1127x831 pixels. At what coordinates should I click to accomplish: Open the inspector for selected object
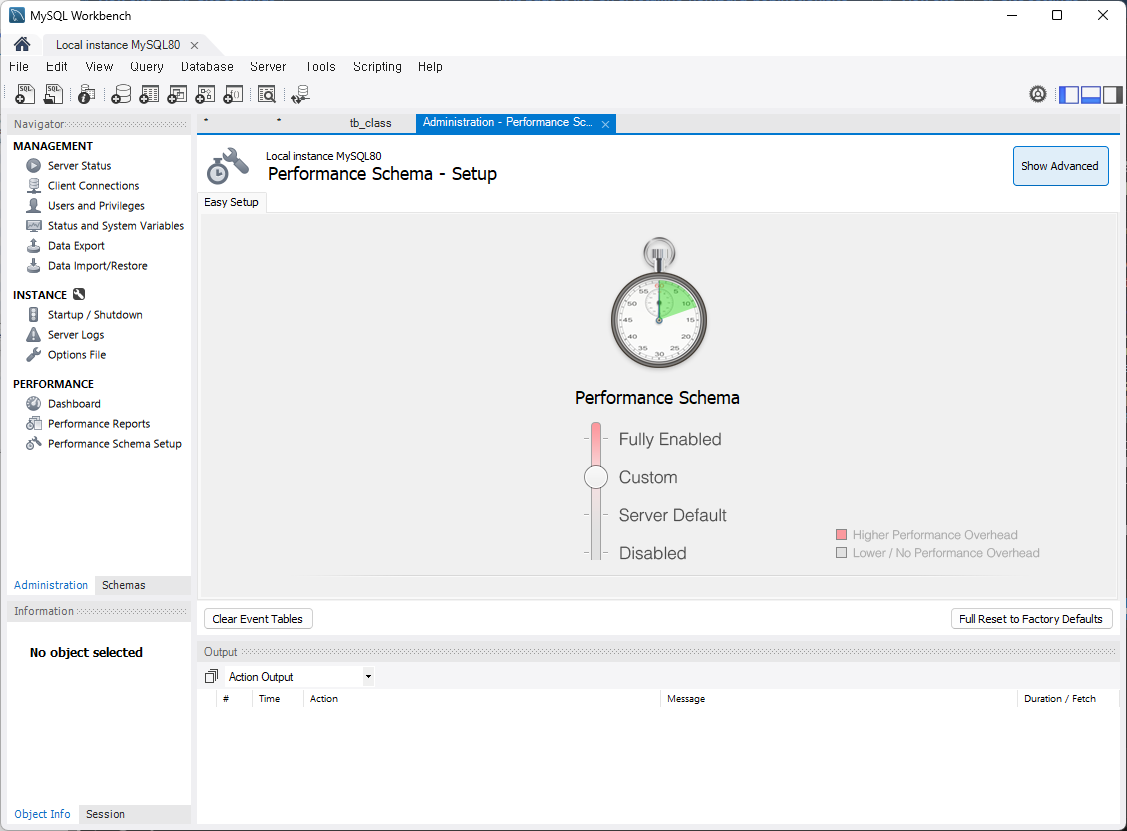pyautogui.click(x=86, y=94)
